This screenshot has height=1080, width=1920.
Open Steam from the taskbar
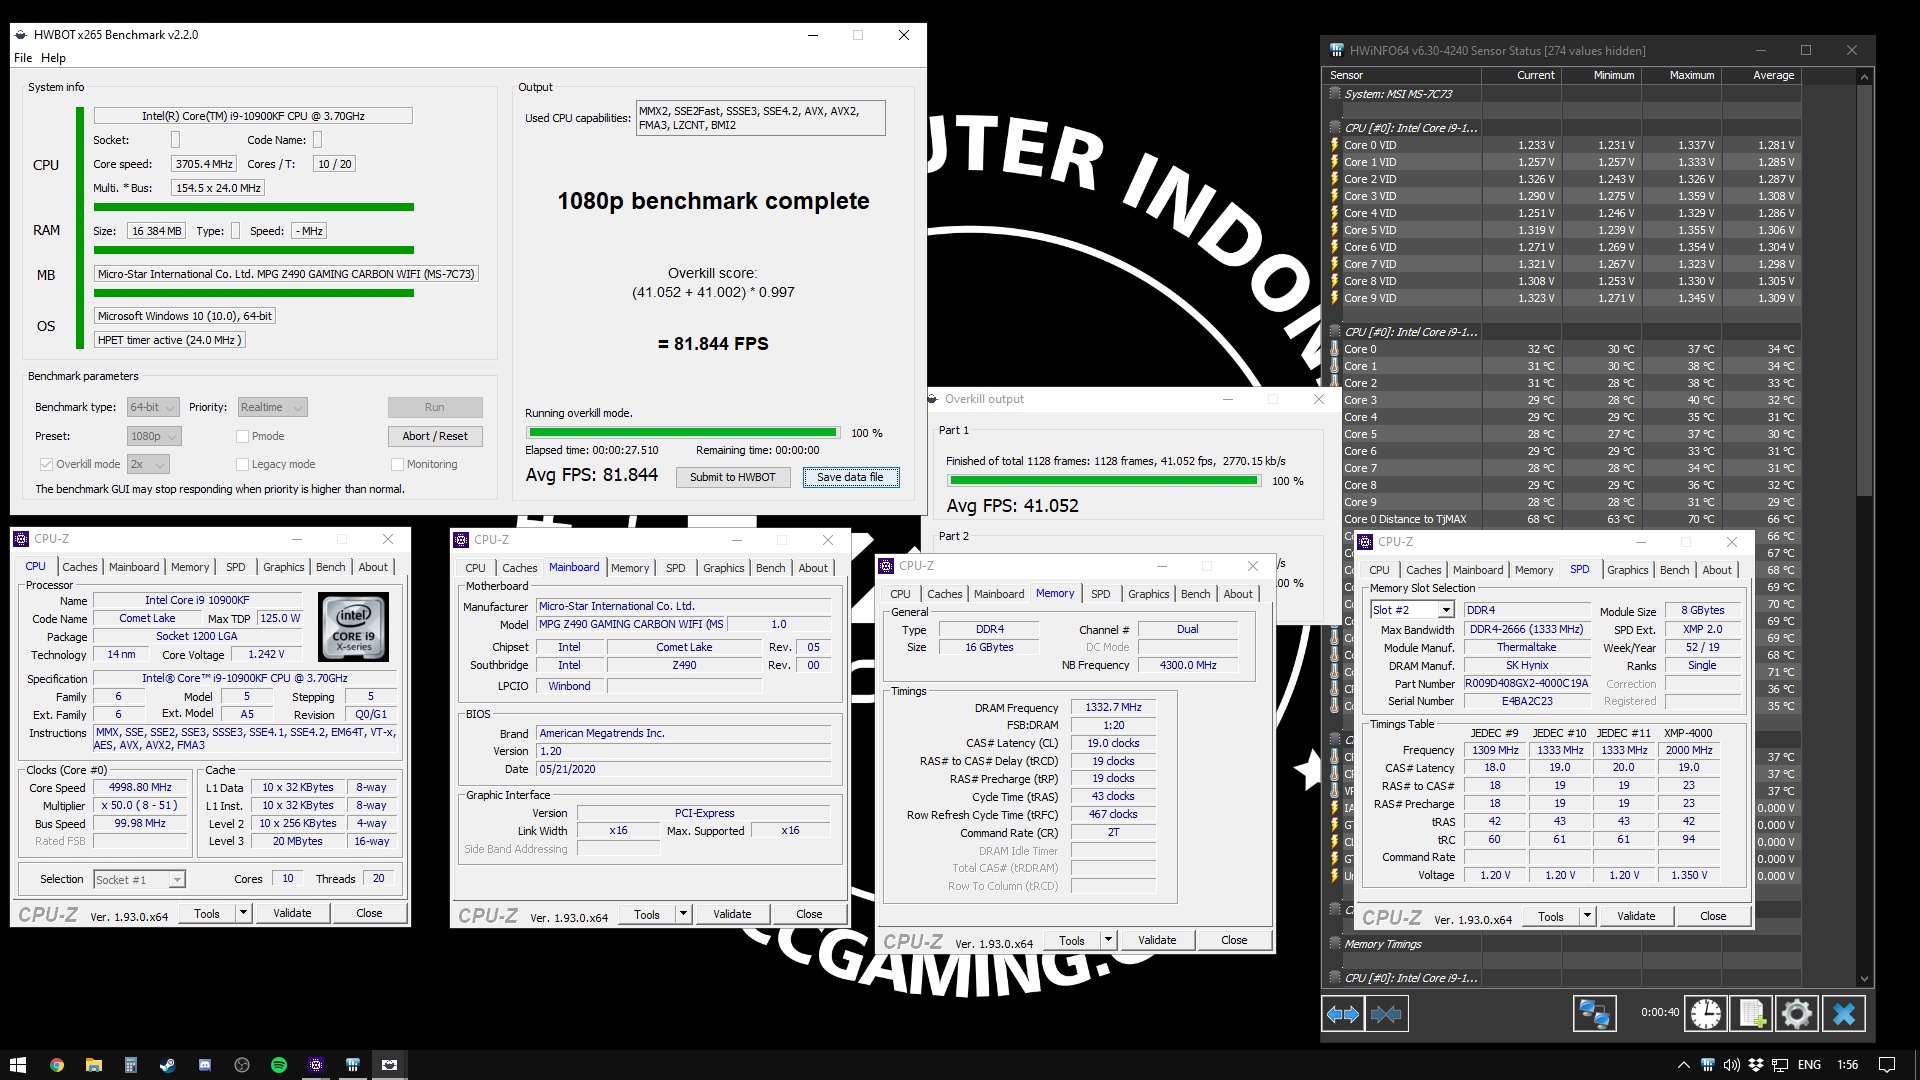[167, 1065]
